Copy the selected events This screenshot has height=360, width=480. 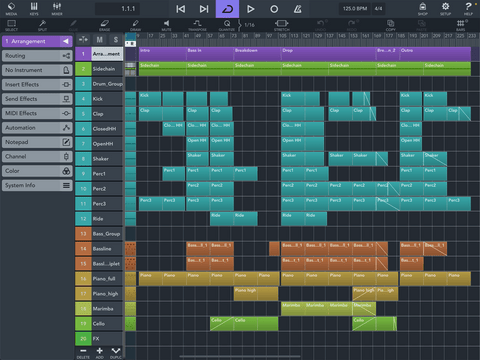(x=390, y=25)
